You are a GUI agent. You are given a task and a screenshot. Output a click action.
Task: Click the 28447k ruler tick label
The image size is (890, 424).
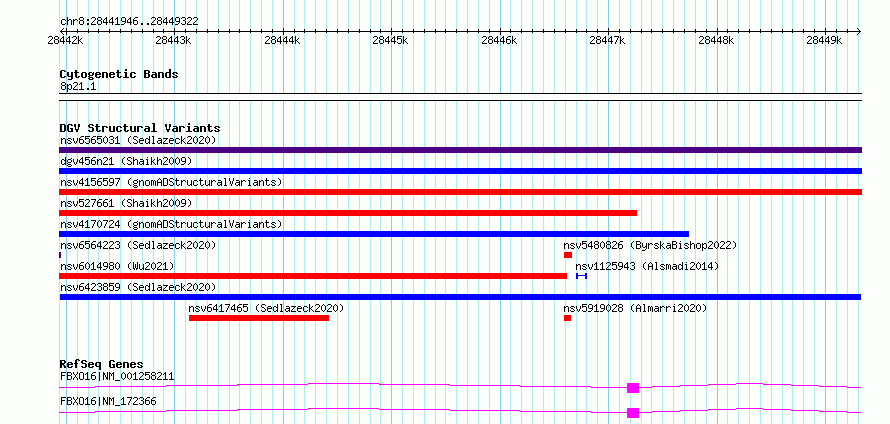[x=607, y=40]
